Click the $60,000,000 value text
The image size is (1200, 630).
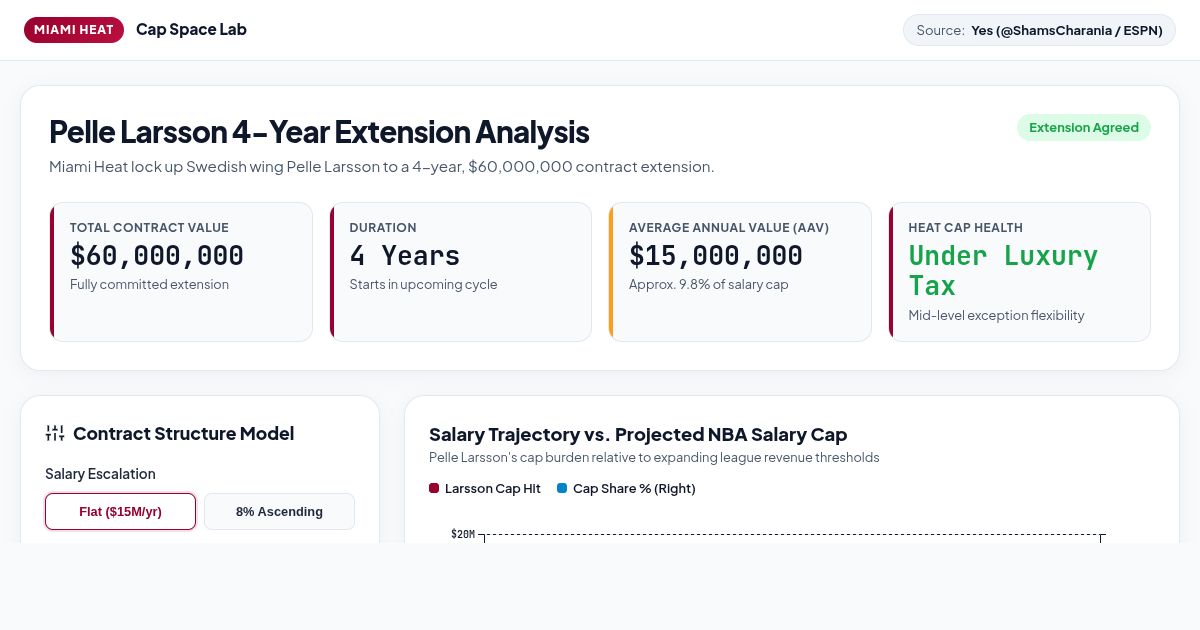[x=157, y=256]
